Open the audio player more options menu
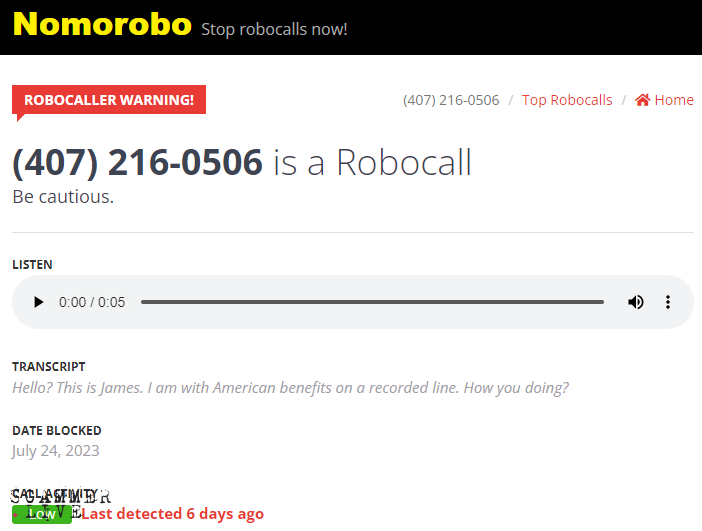Viewport: 702px width, 531px height. pyautogui.click(x=668, y=302)
